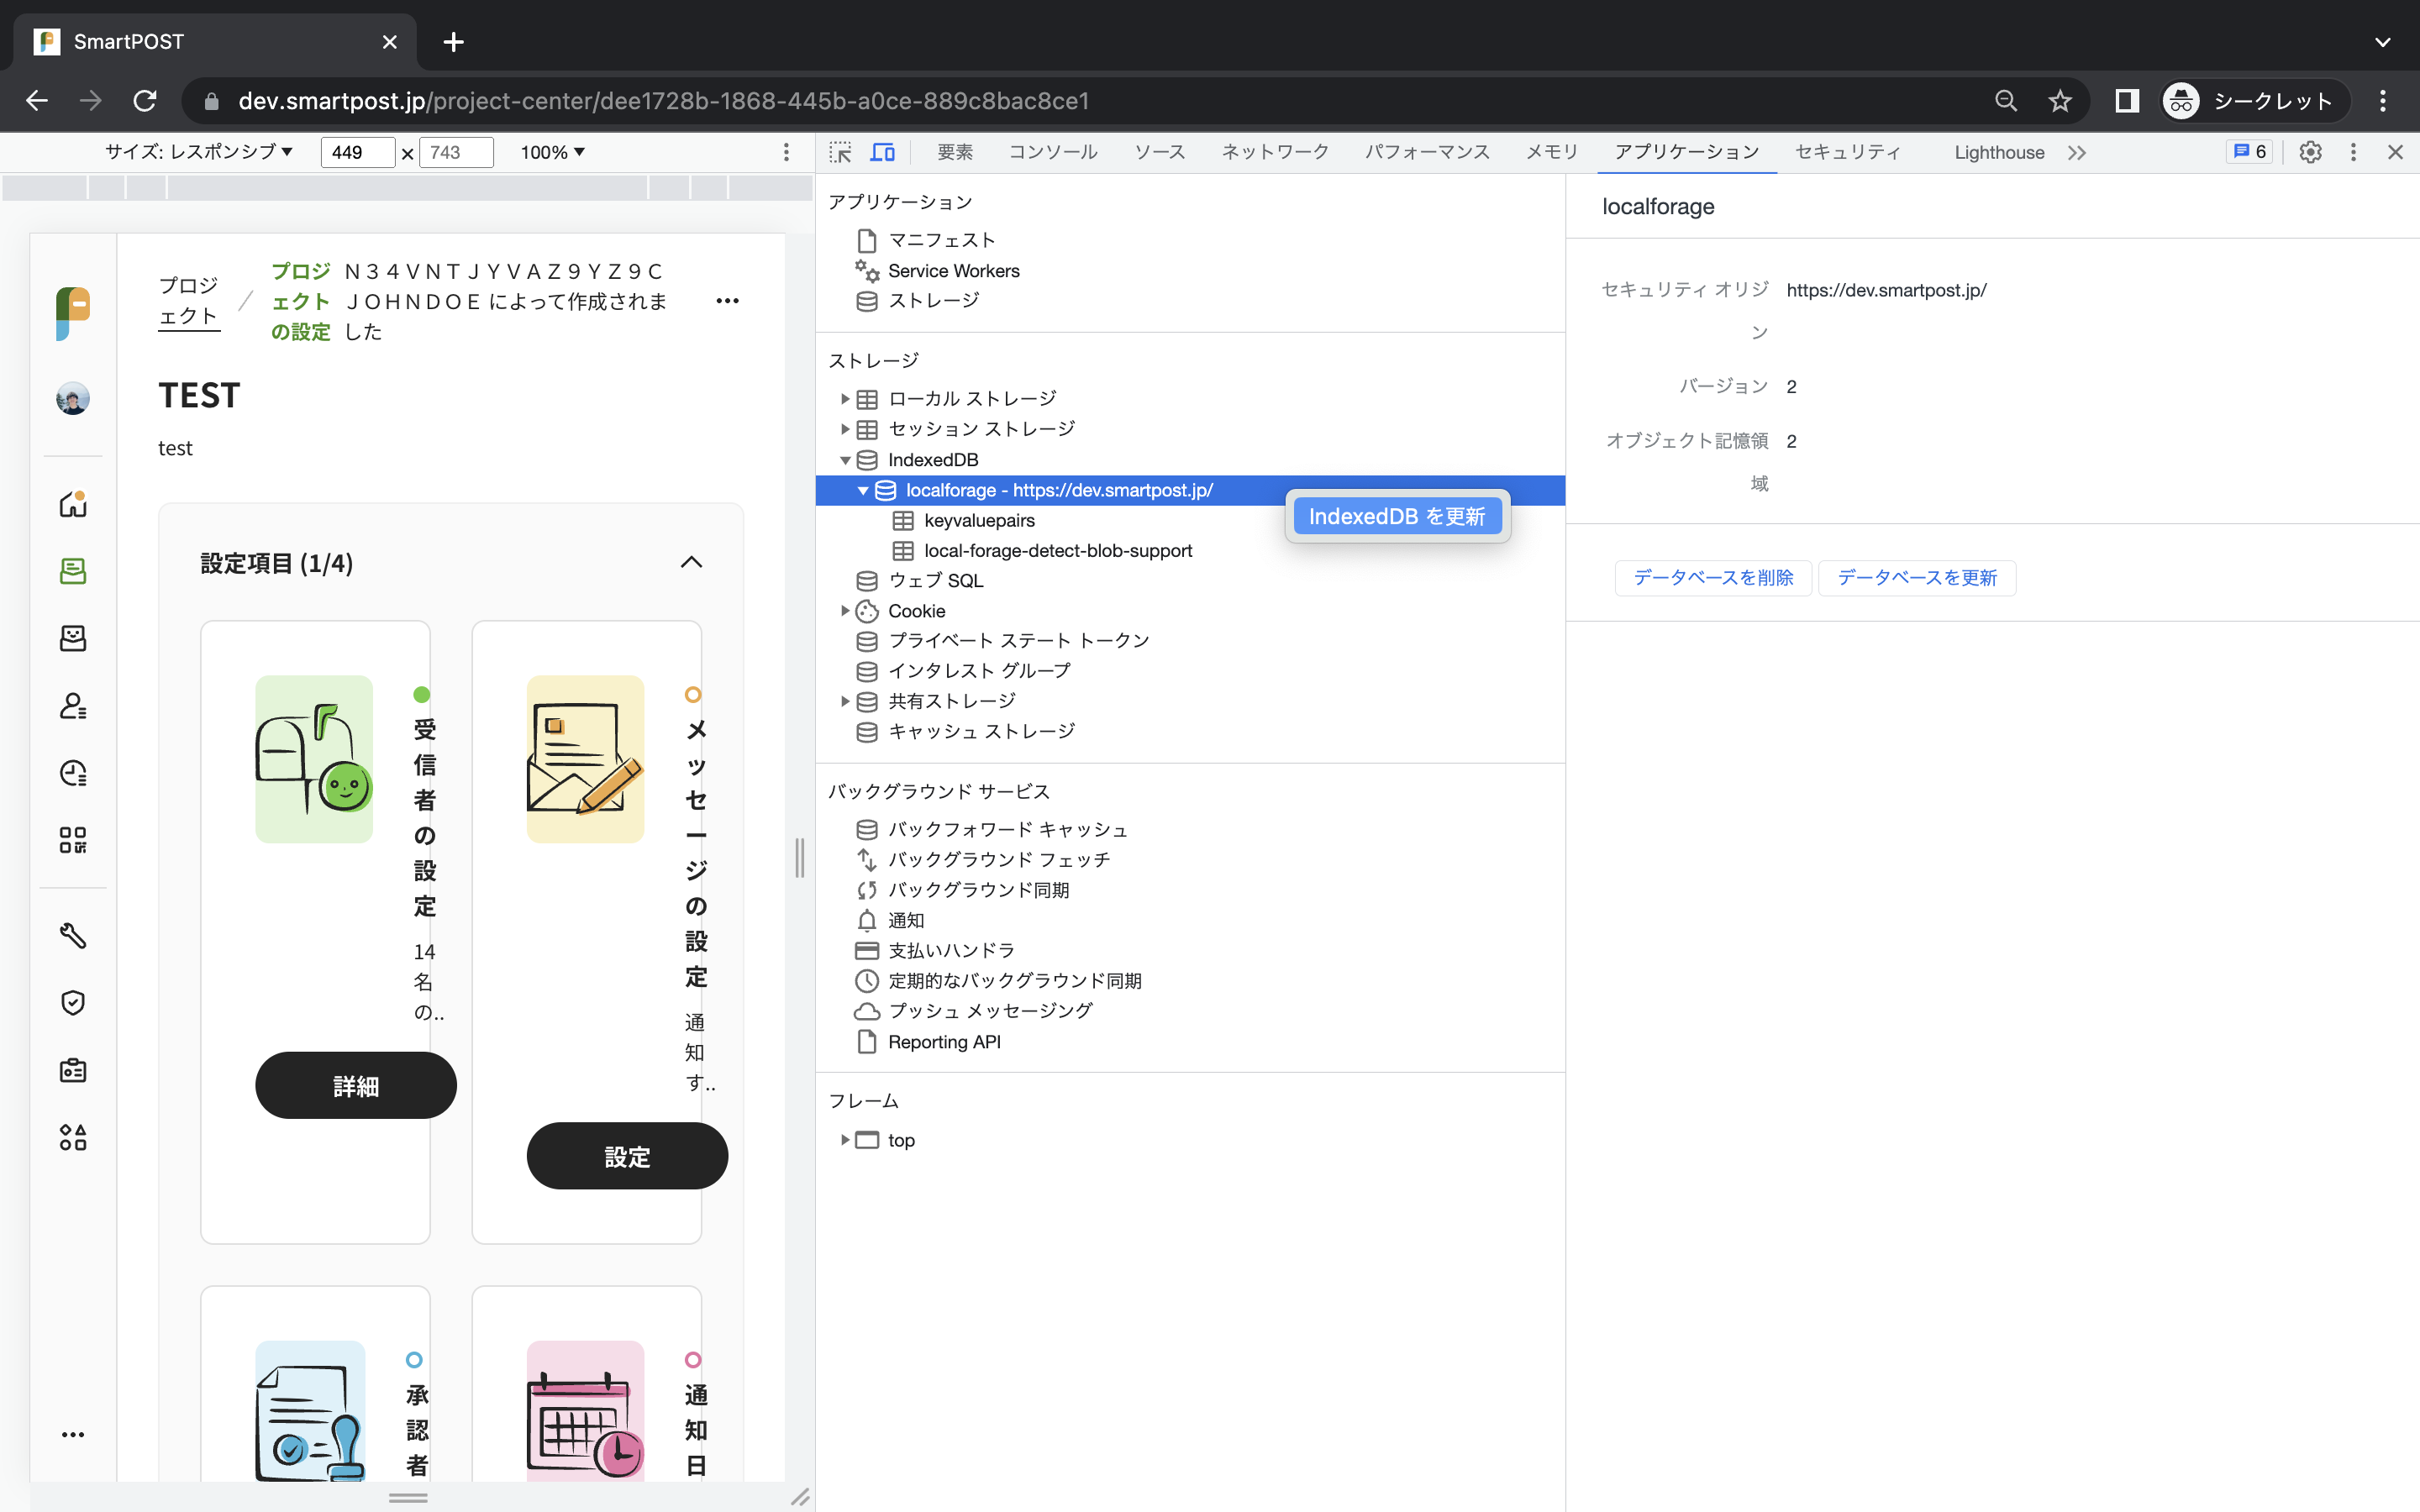The width and height of the screenshot is (2420, 1512).
Task: Open the 100% zoom dropdown
Action: click(x=552, y=152)
